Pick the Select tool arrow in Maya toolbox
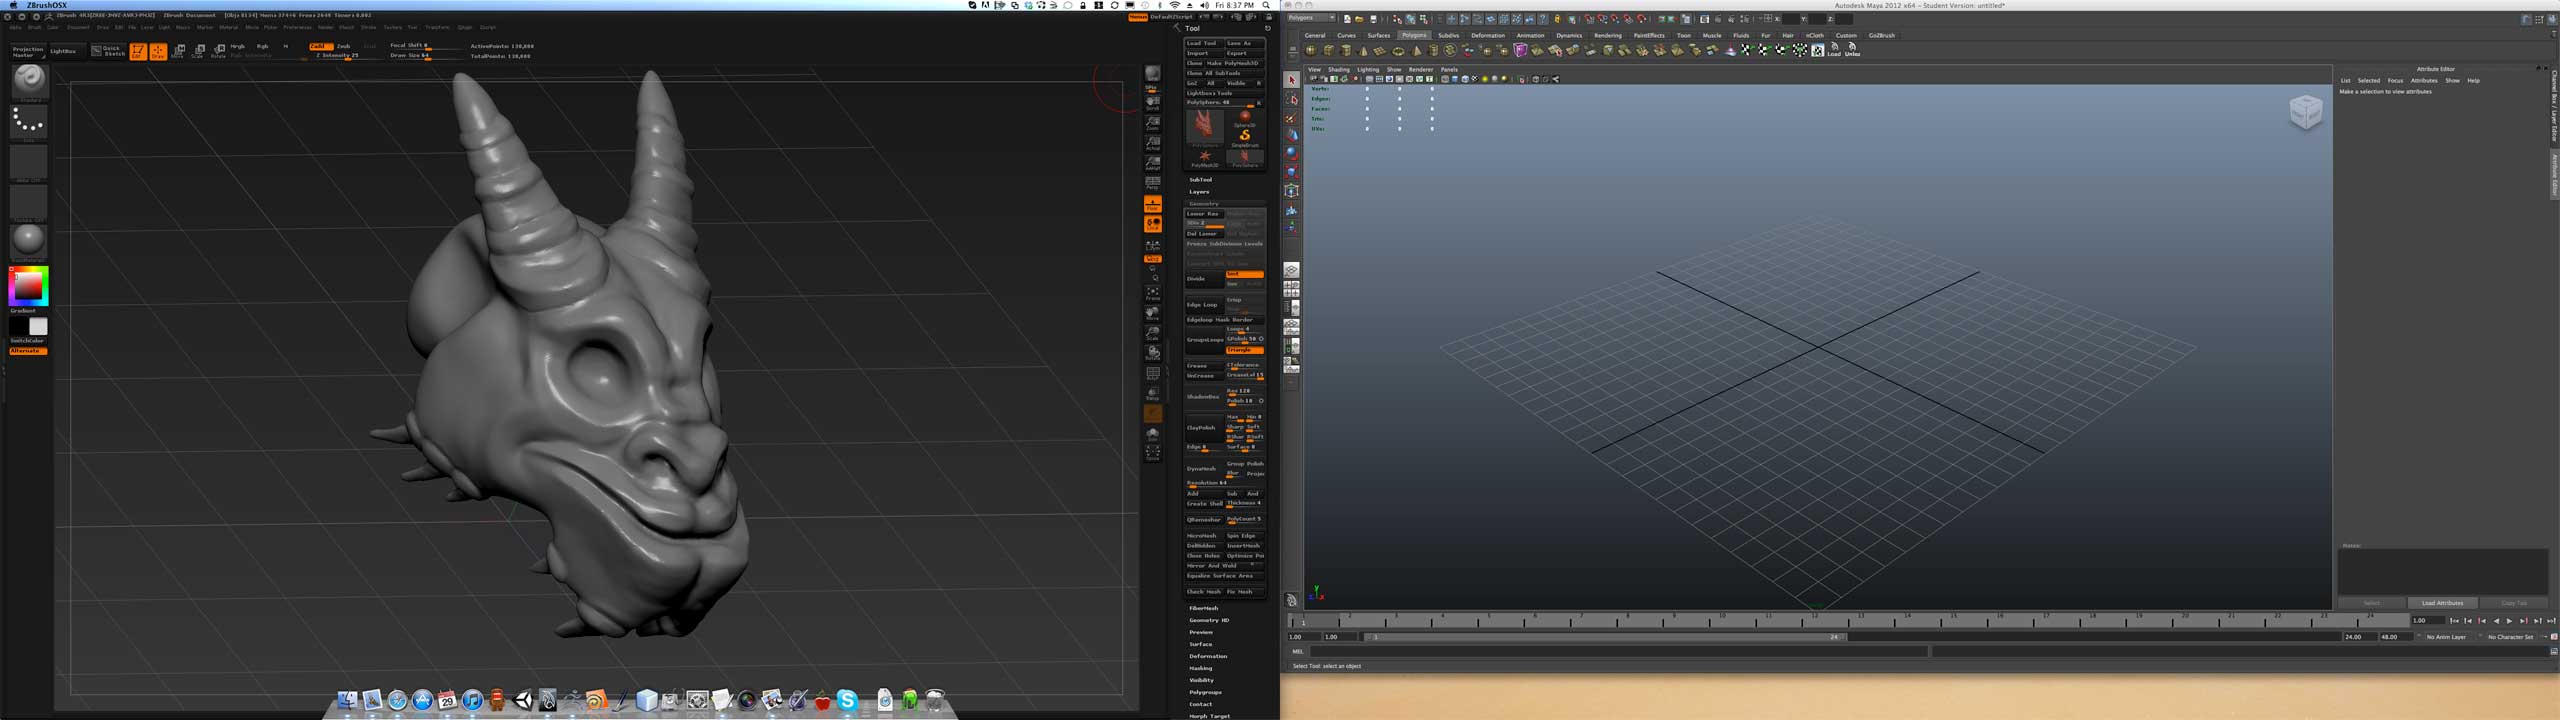 (x=1291, y=80)
